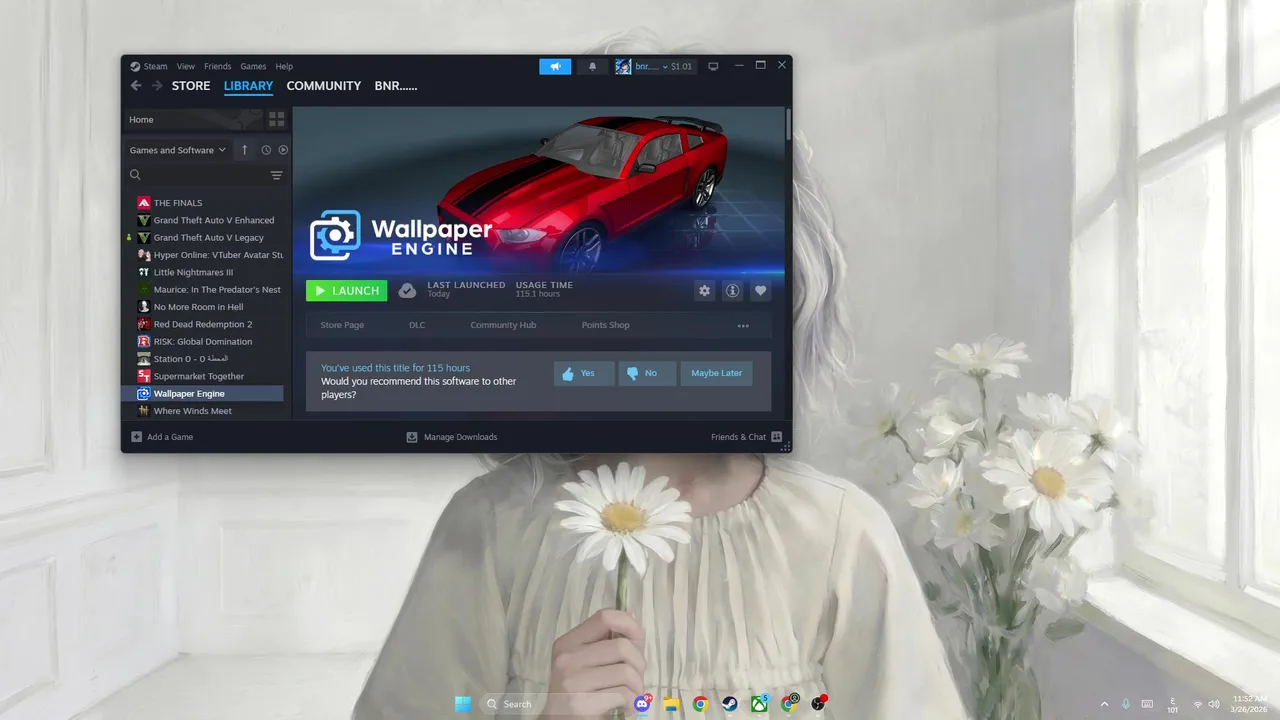Open Windows Start menu

pos(463,704)
